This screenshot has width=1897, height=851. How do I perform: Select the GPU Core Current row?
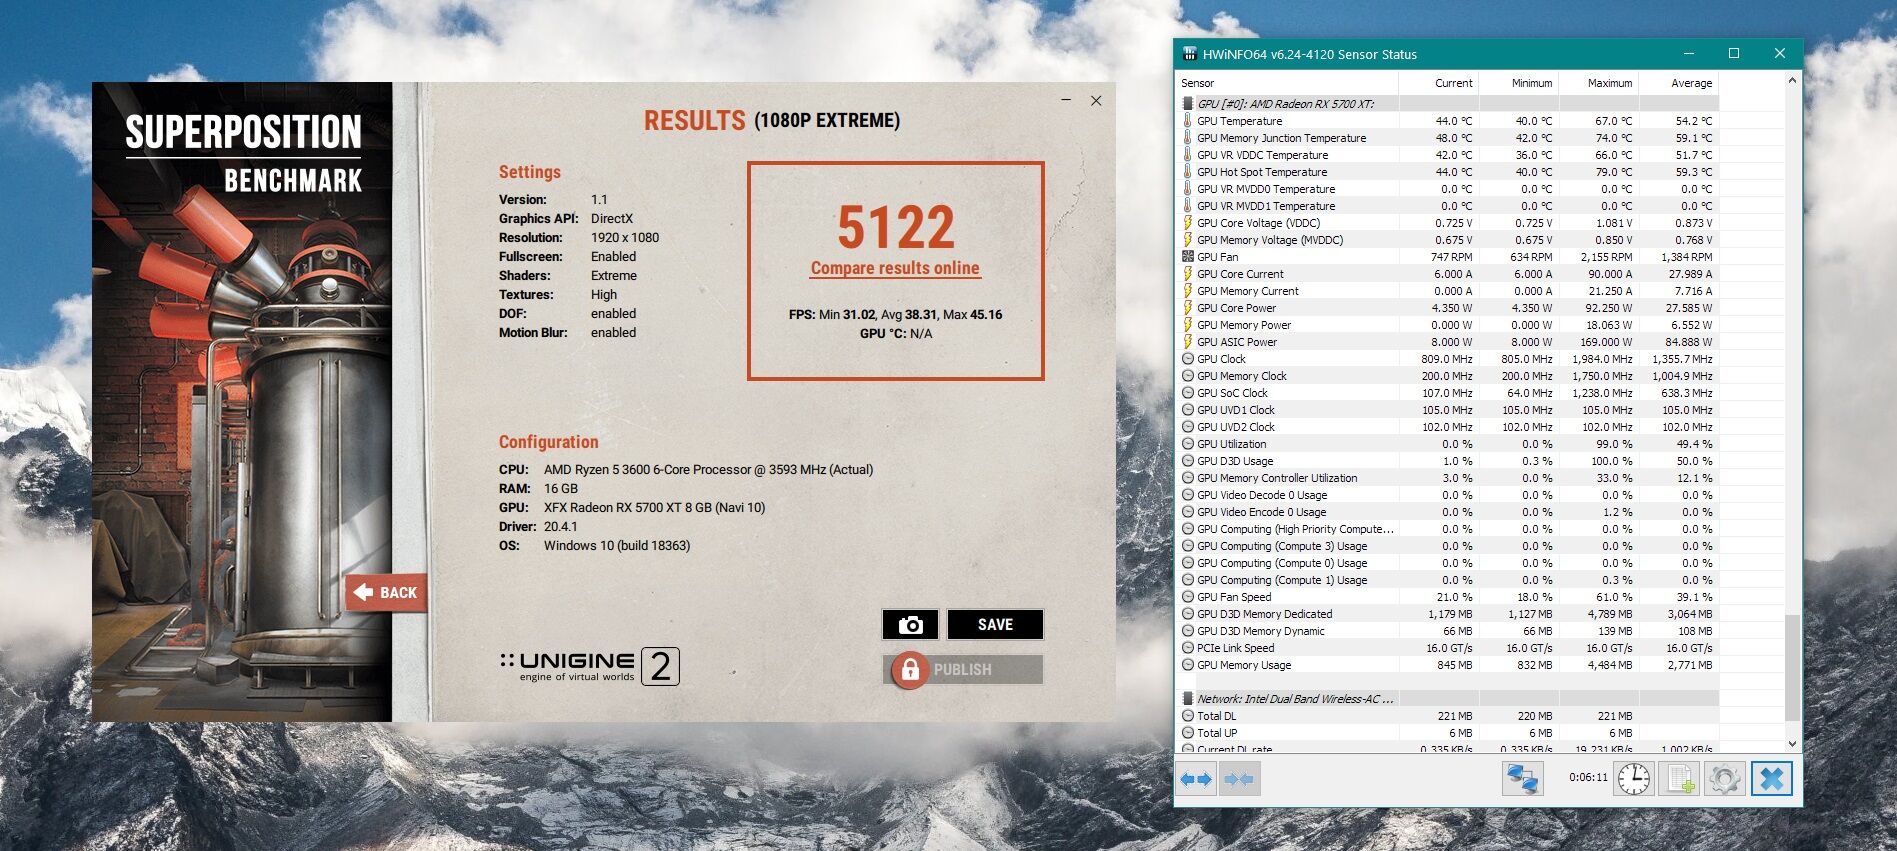point(1448,274)
